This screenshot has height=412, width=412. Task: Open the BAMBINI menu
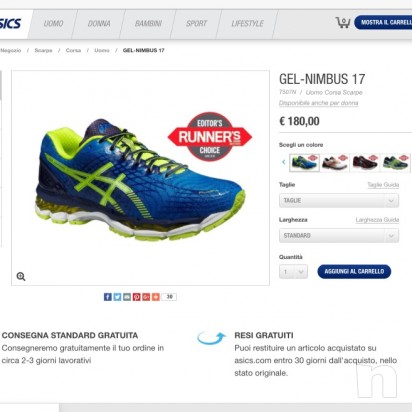(148, 24)
